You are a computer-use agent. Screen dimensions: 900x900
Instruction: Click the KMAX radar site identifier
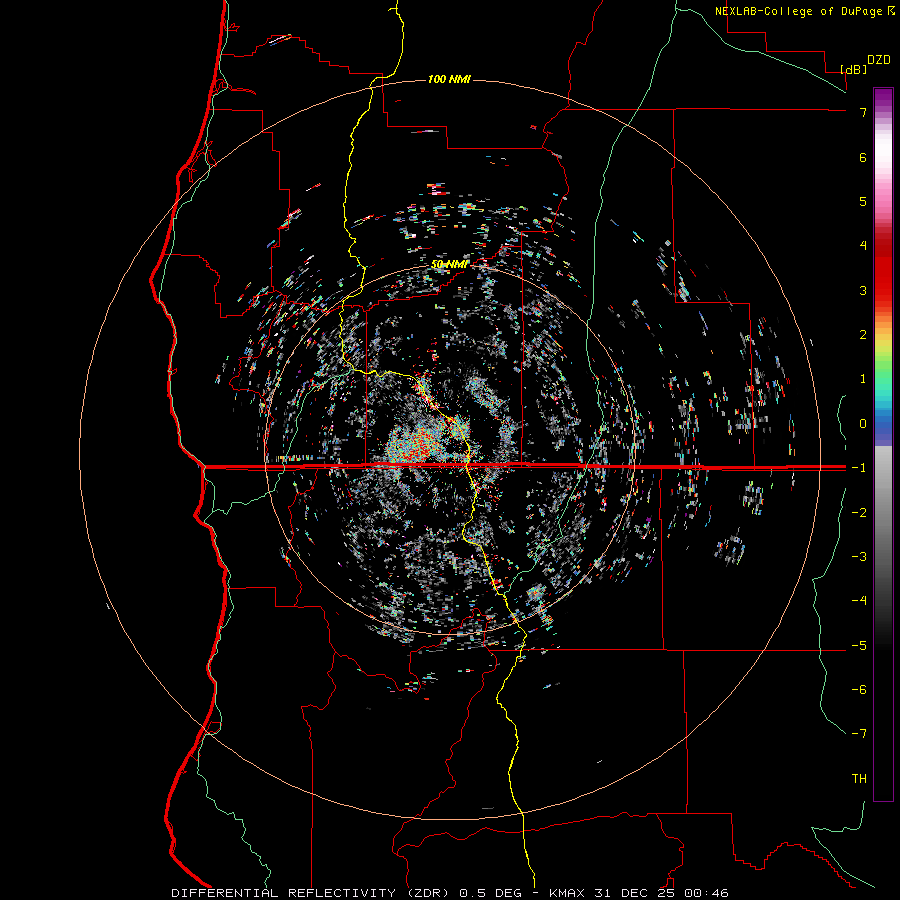[567, 893]
